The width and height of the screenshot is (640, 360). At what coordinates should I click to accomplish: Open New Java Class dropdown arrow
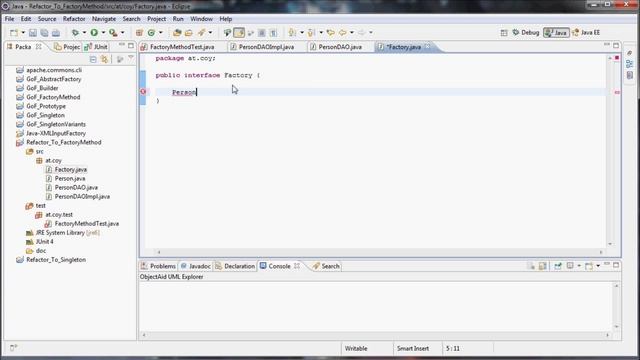click(160, 33)
